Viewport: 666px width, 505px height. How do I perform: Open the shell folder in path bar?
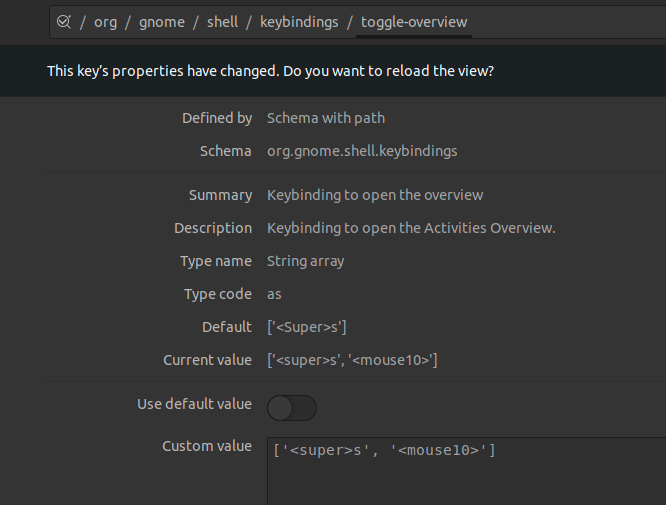[x=222, y=21]
